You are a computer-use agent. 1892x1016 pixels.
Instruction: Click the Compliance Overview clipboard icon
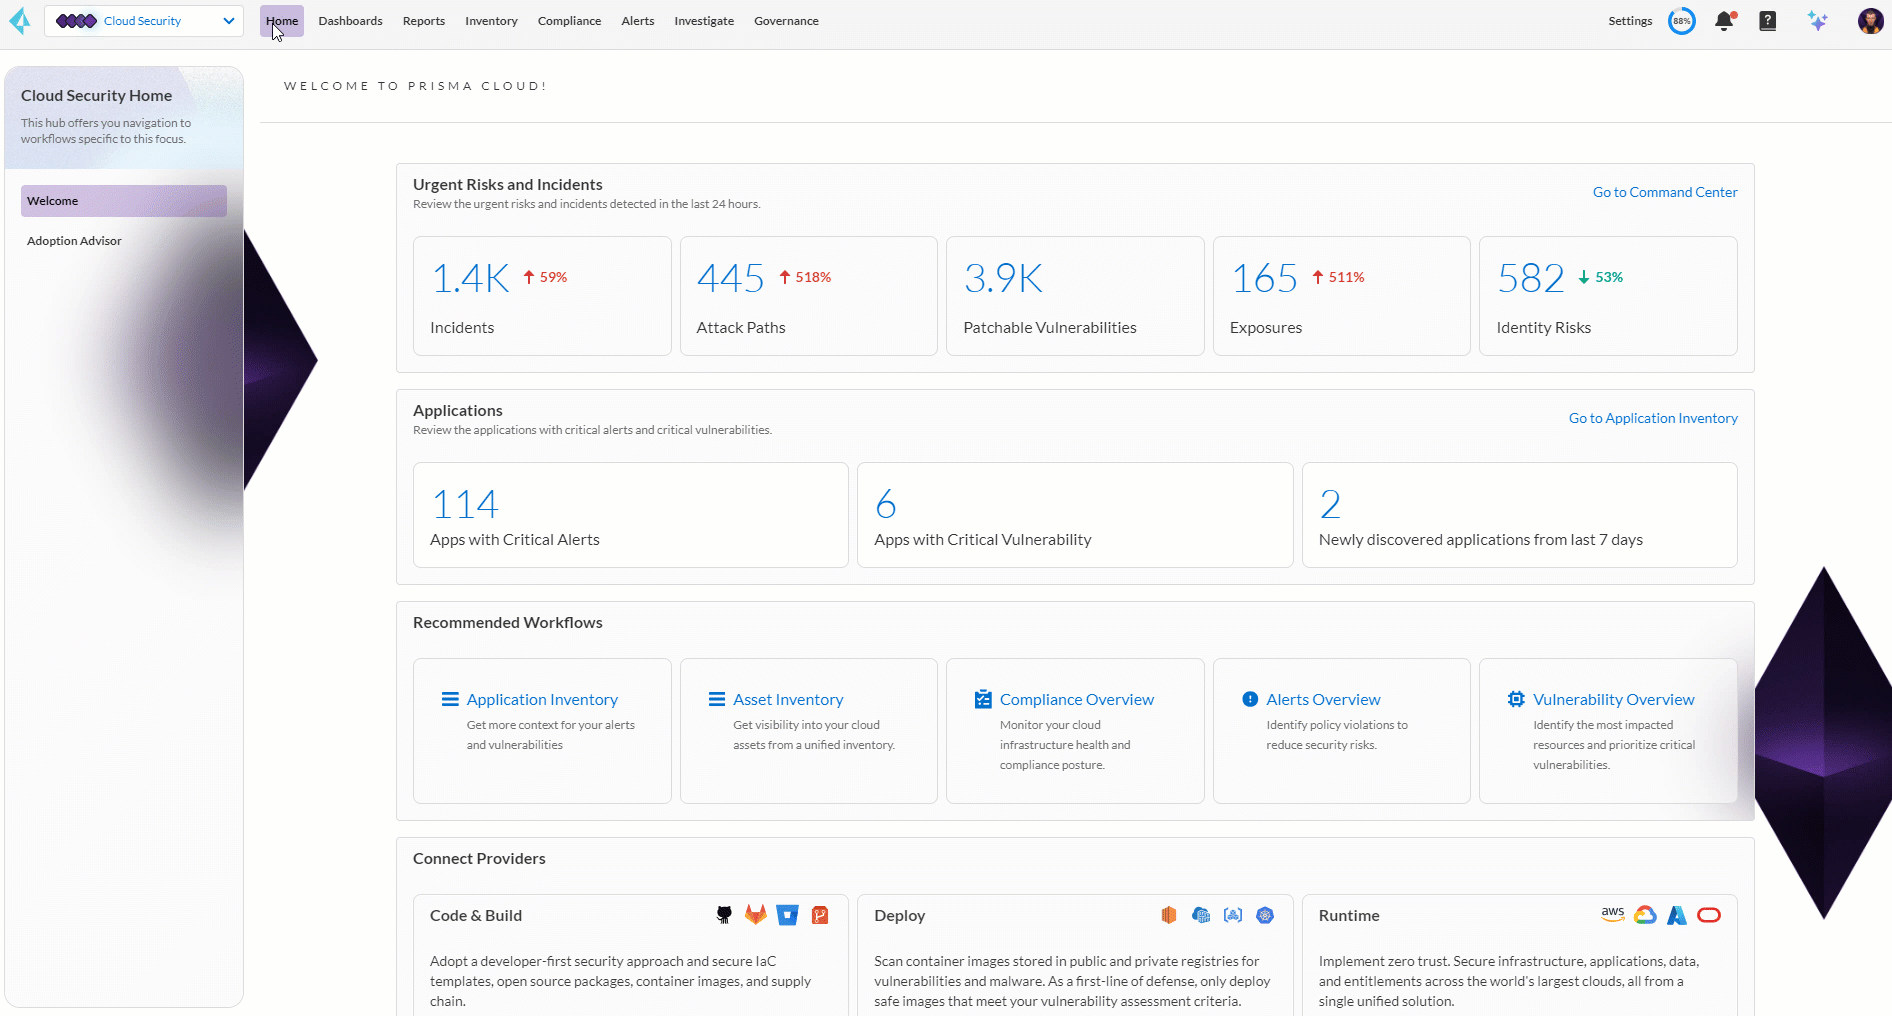tap(983, 699)
